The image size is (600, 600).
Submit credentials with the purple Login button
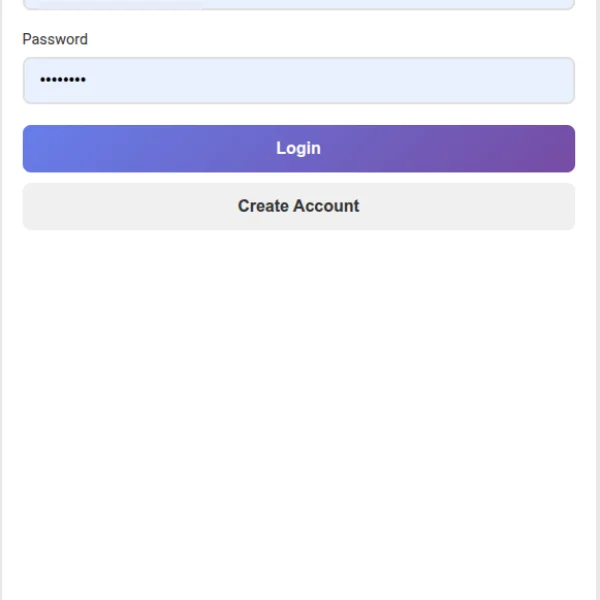298,148
